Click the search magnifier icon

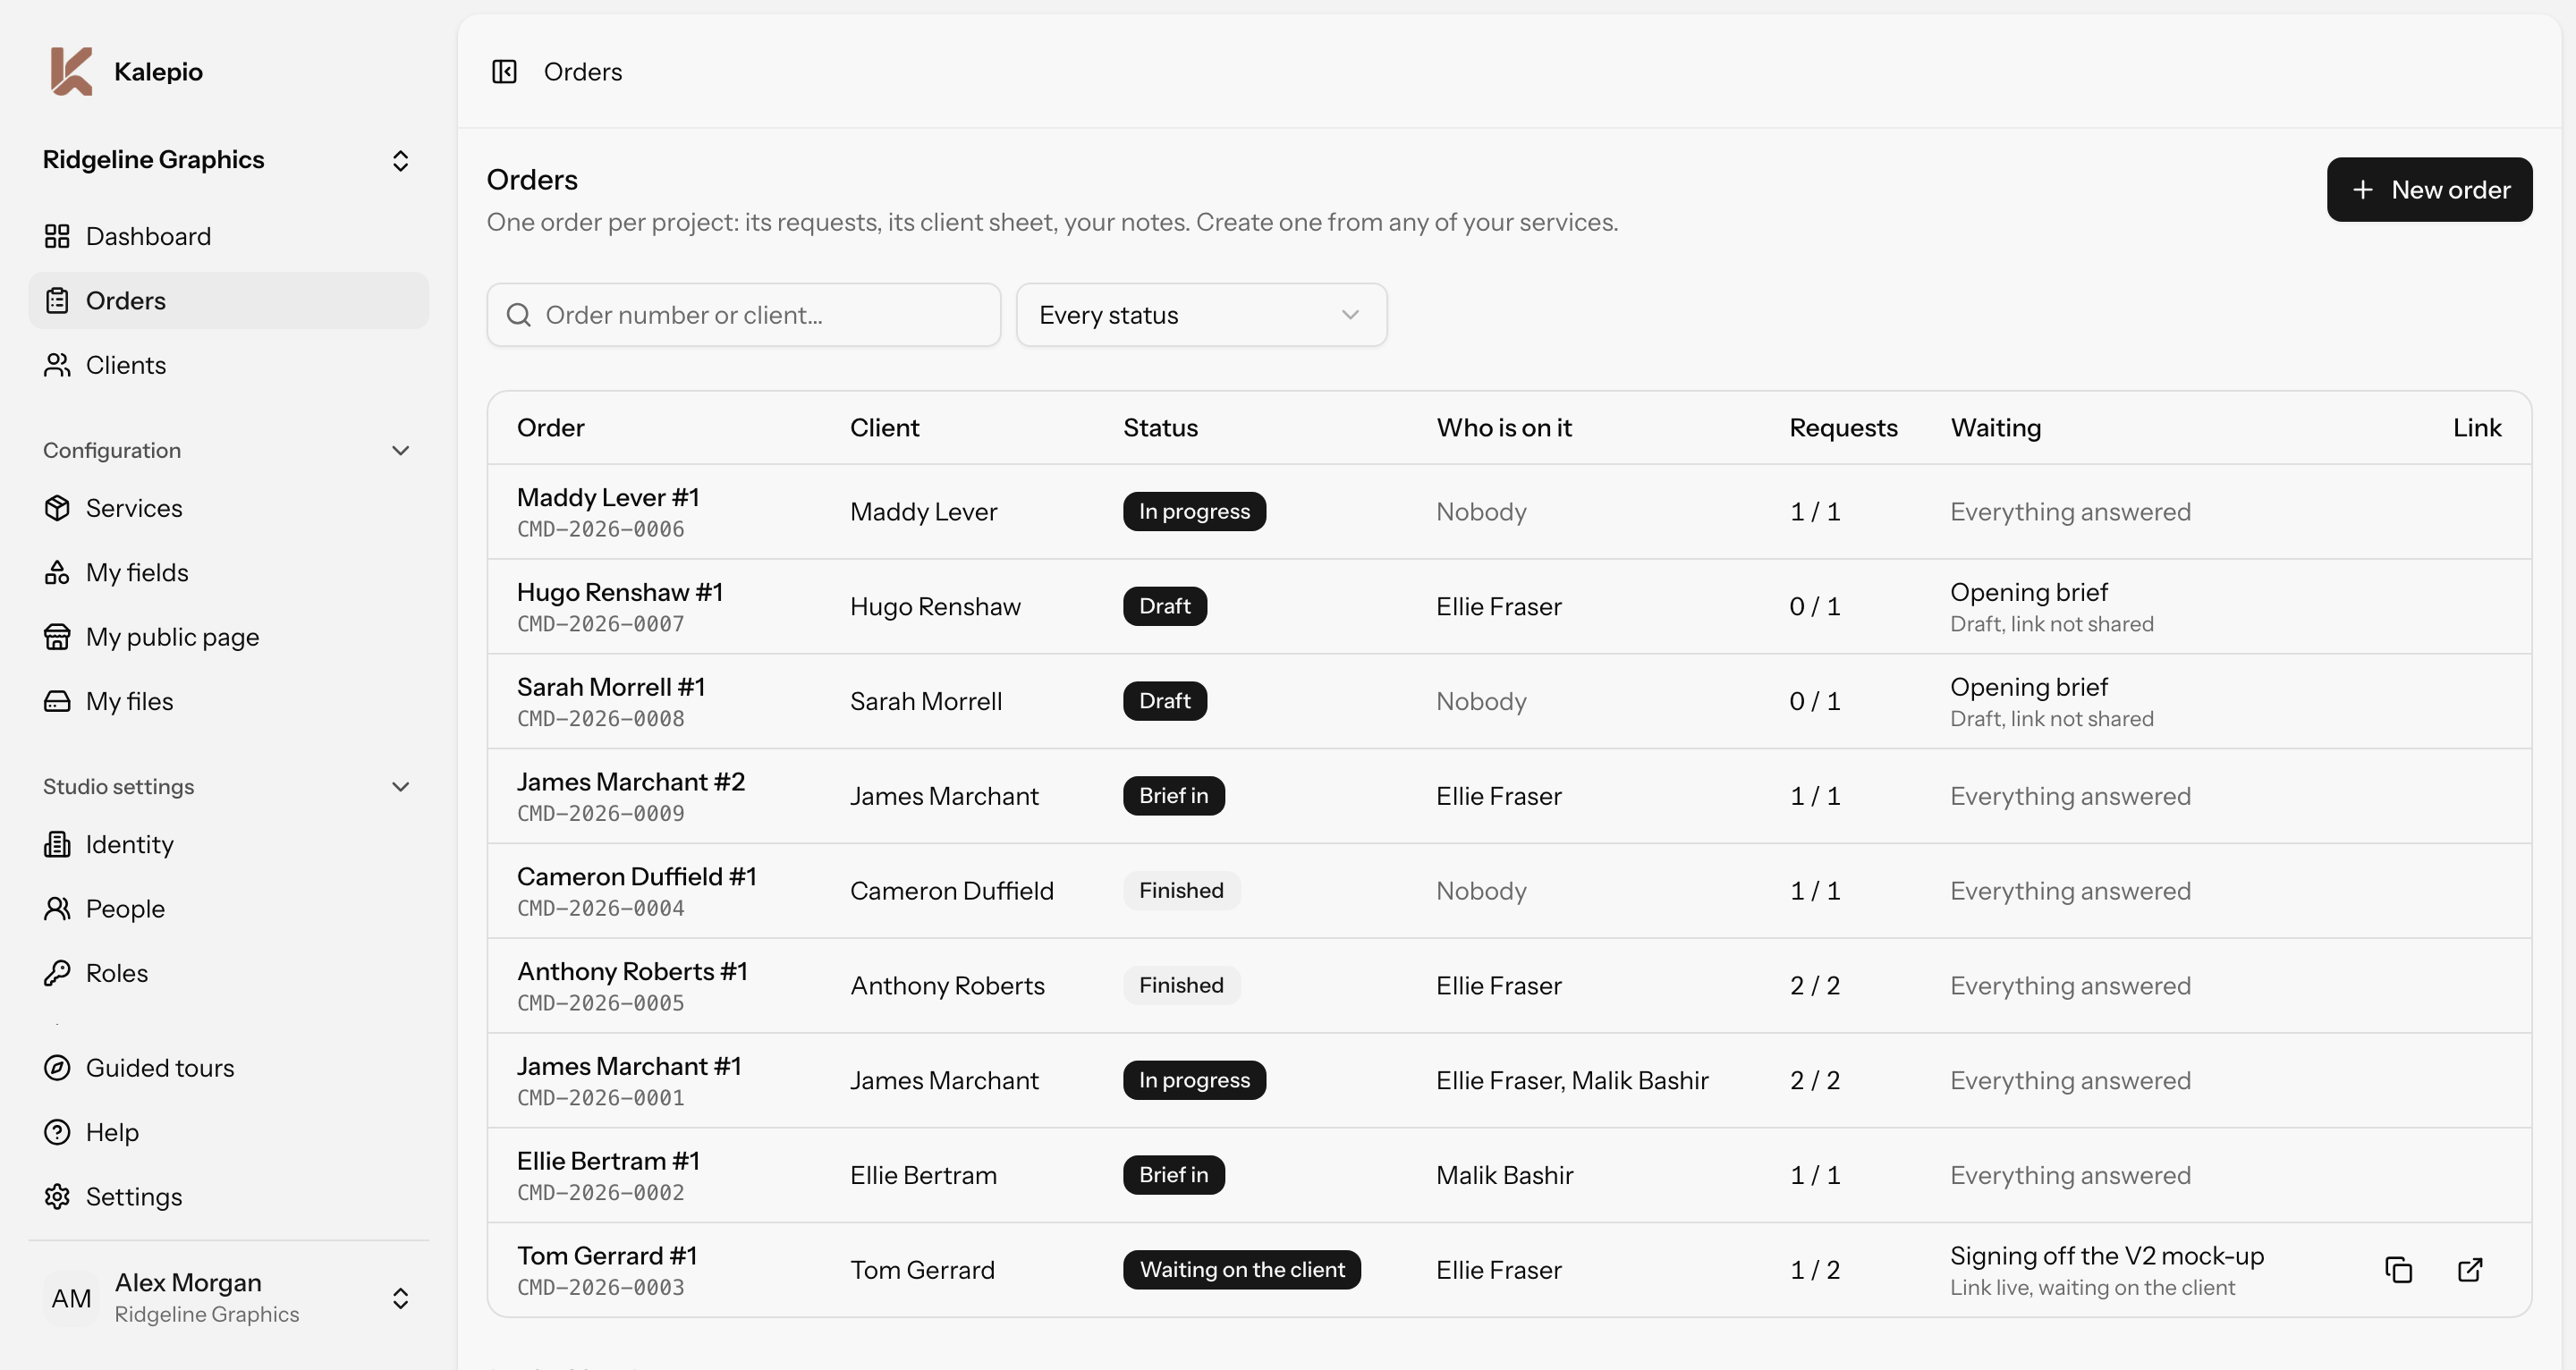pyautogui.click(x=519, y=315)
